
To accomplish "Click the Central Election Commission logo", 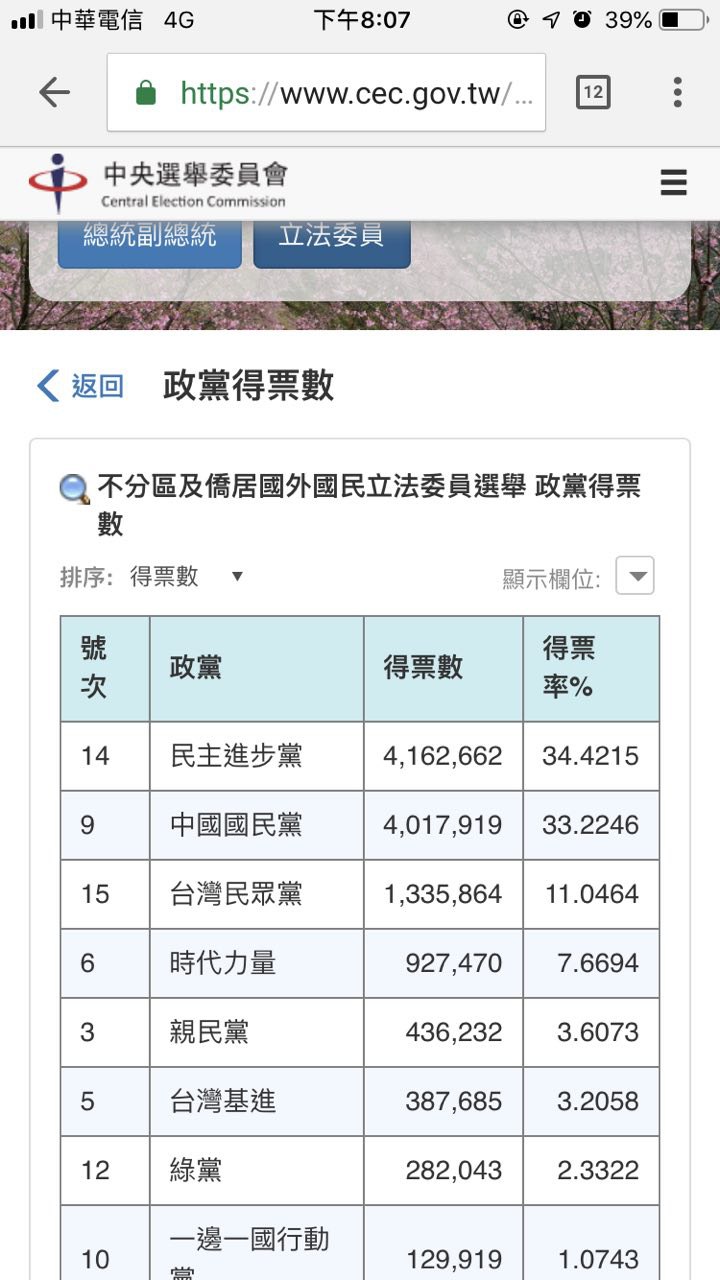I will [x=158, y=183].
